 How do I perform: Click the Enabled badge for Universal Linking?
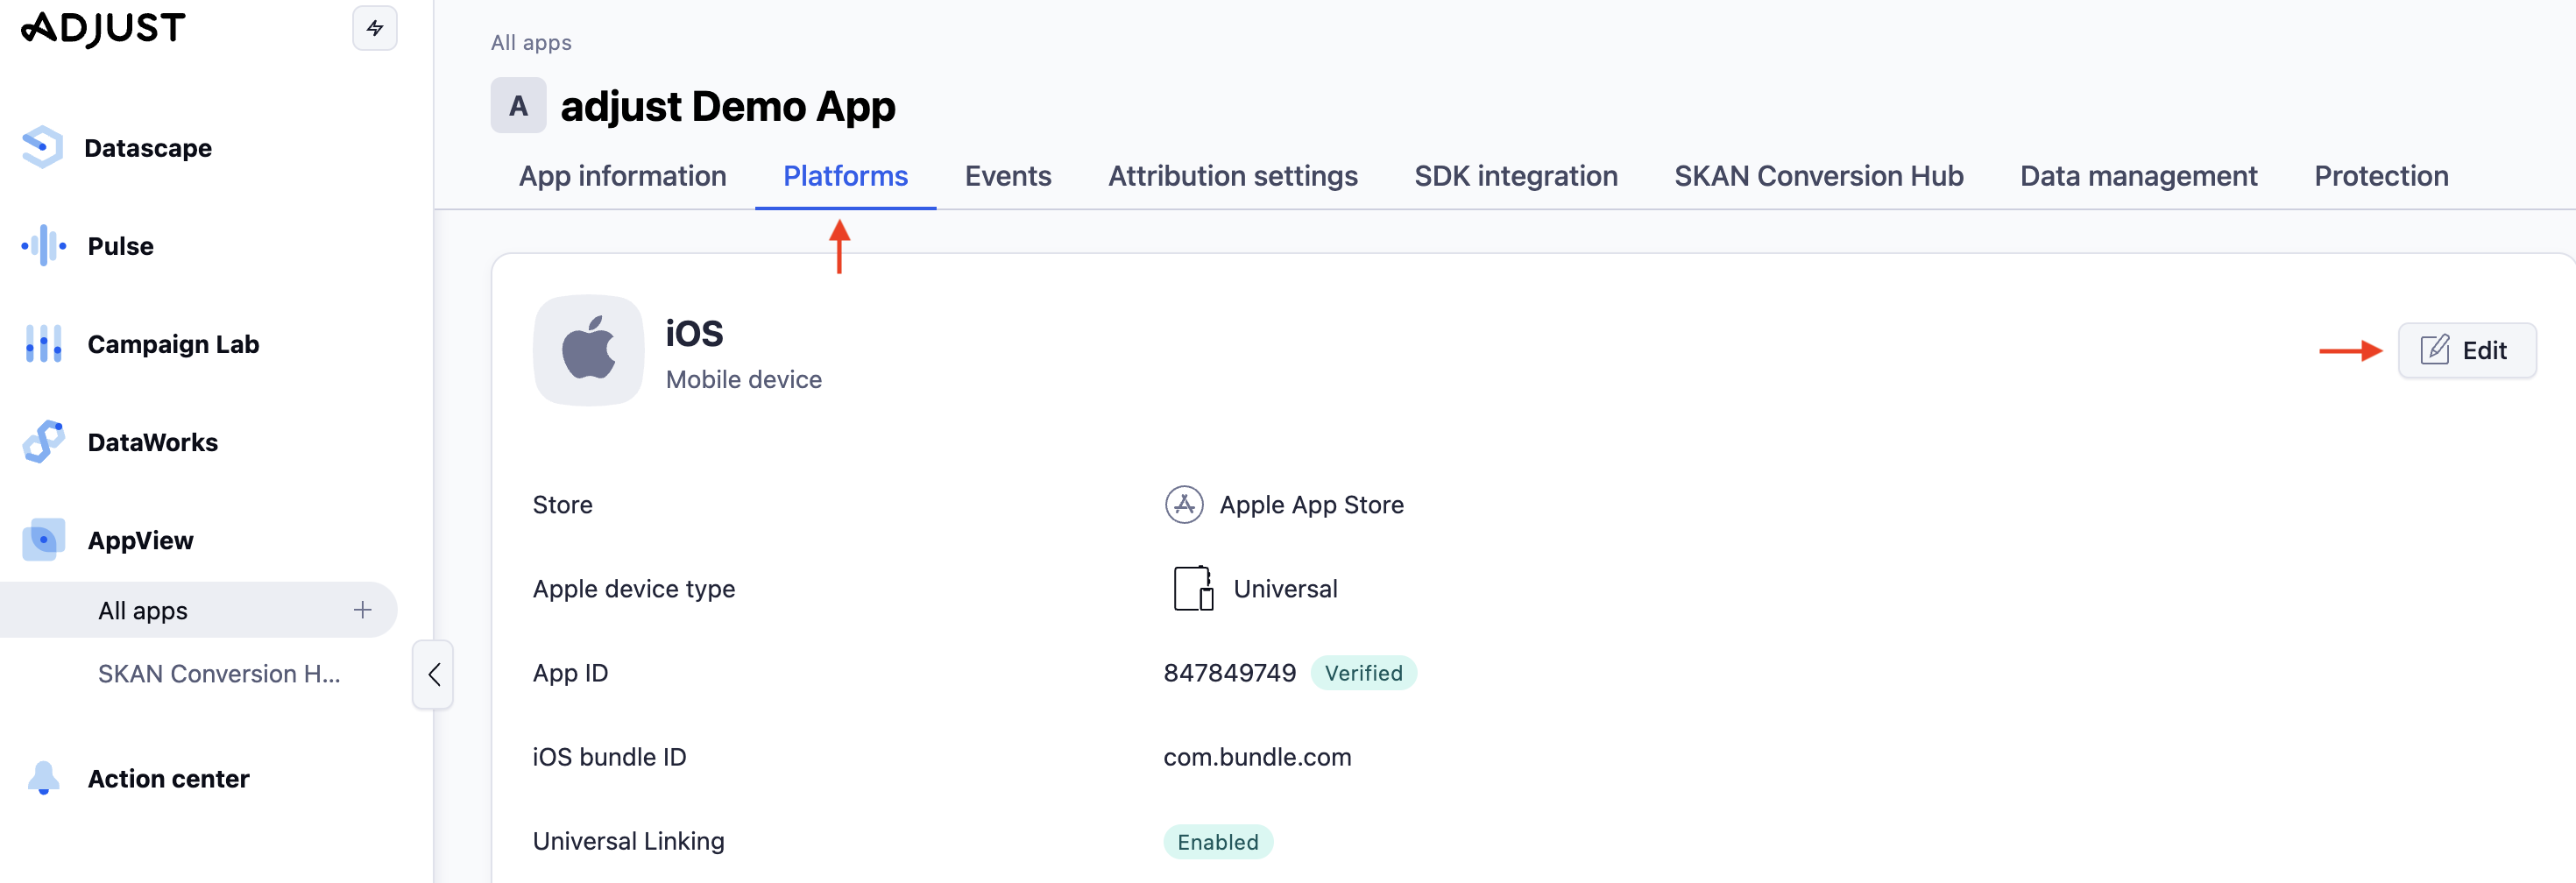[x=1217, y=842]
